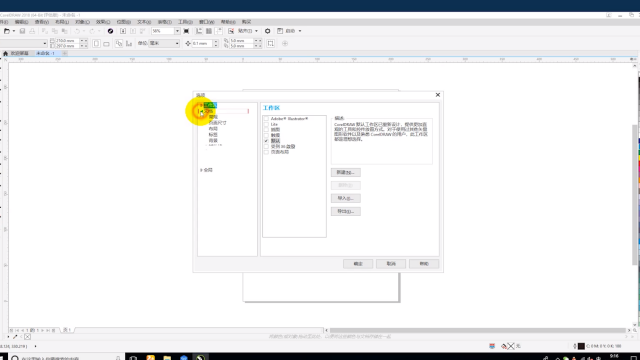Click the Print icon in toolbar
The image size is (640, 360).
pyautogui.click(x=32, y=31)
